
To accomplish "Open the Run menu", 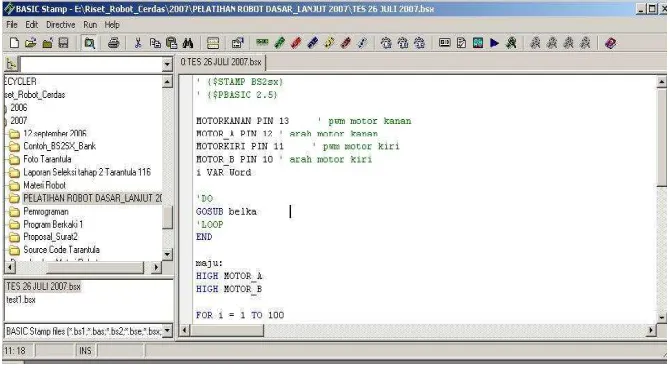I will tap(90, 25).
